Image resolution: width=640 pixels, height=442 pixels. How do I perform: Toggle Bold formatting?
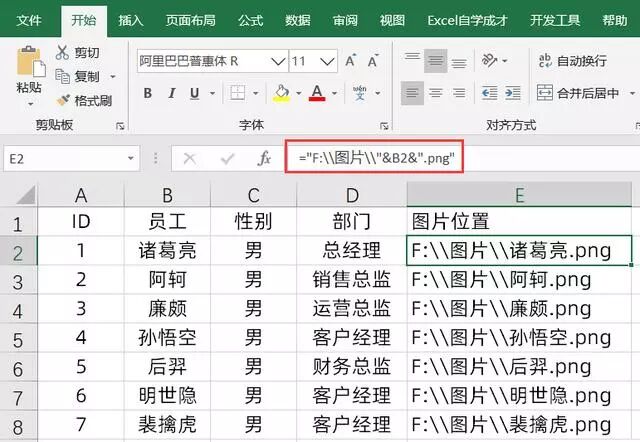click(148, 93)
